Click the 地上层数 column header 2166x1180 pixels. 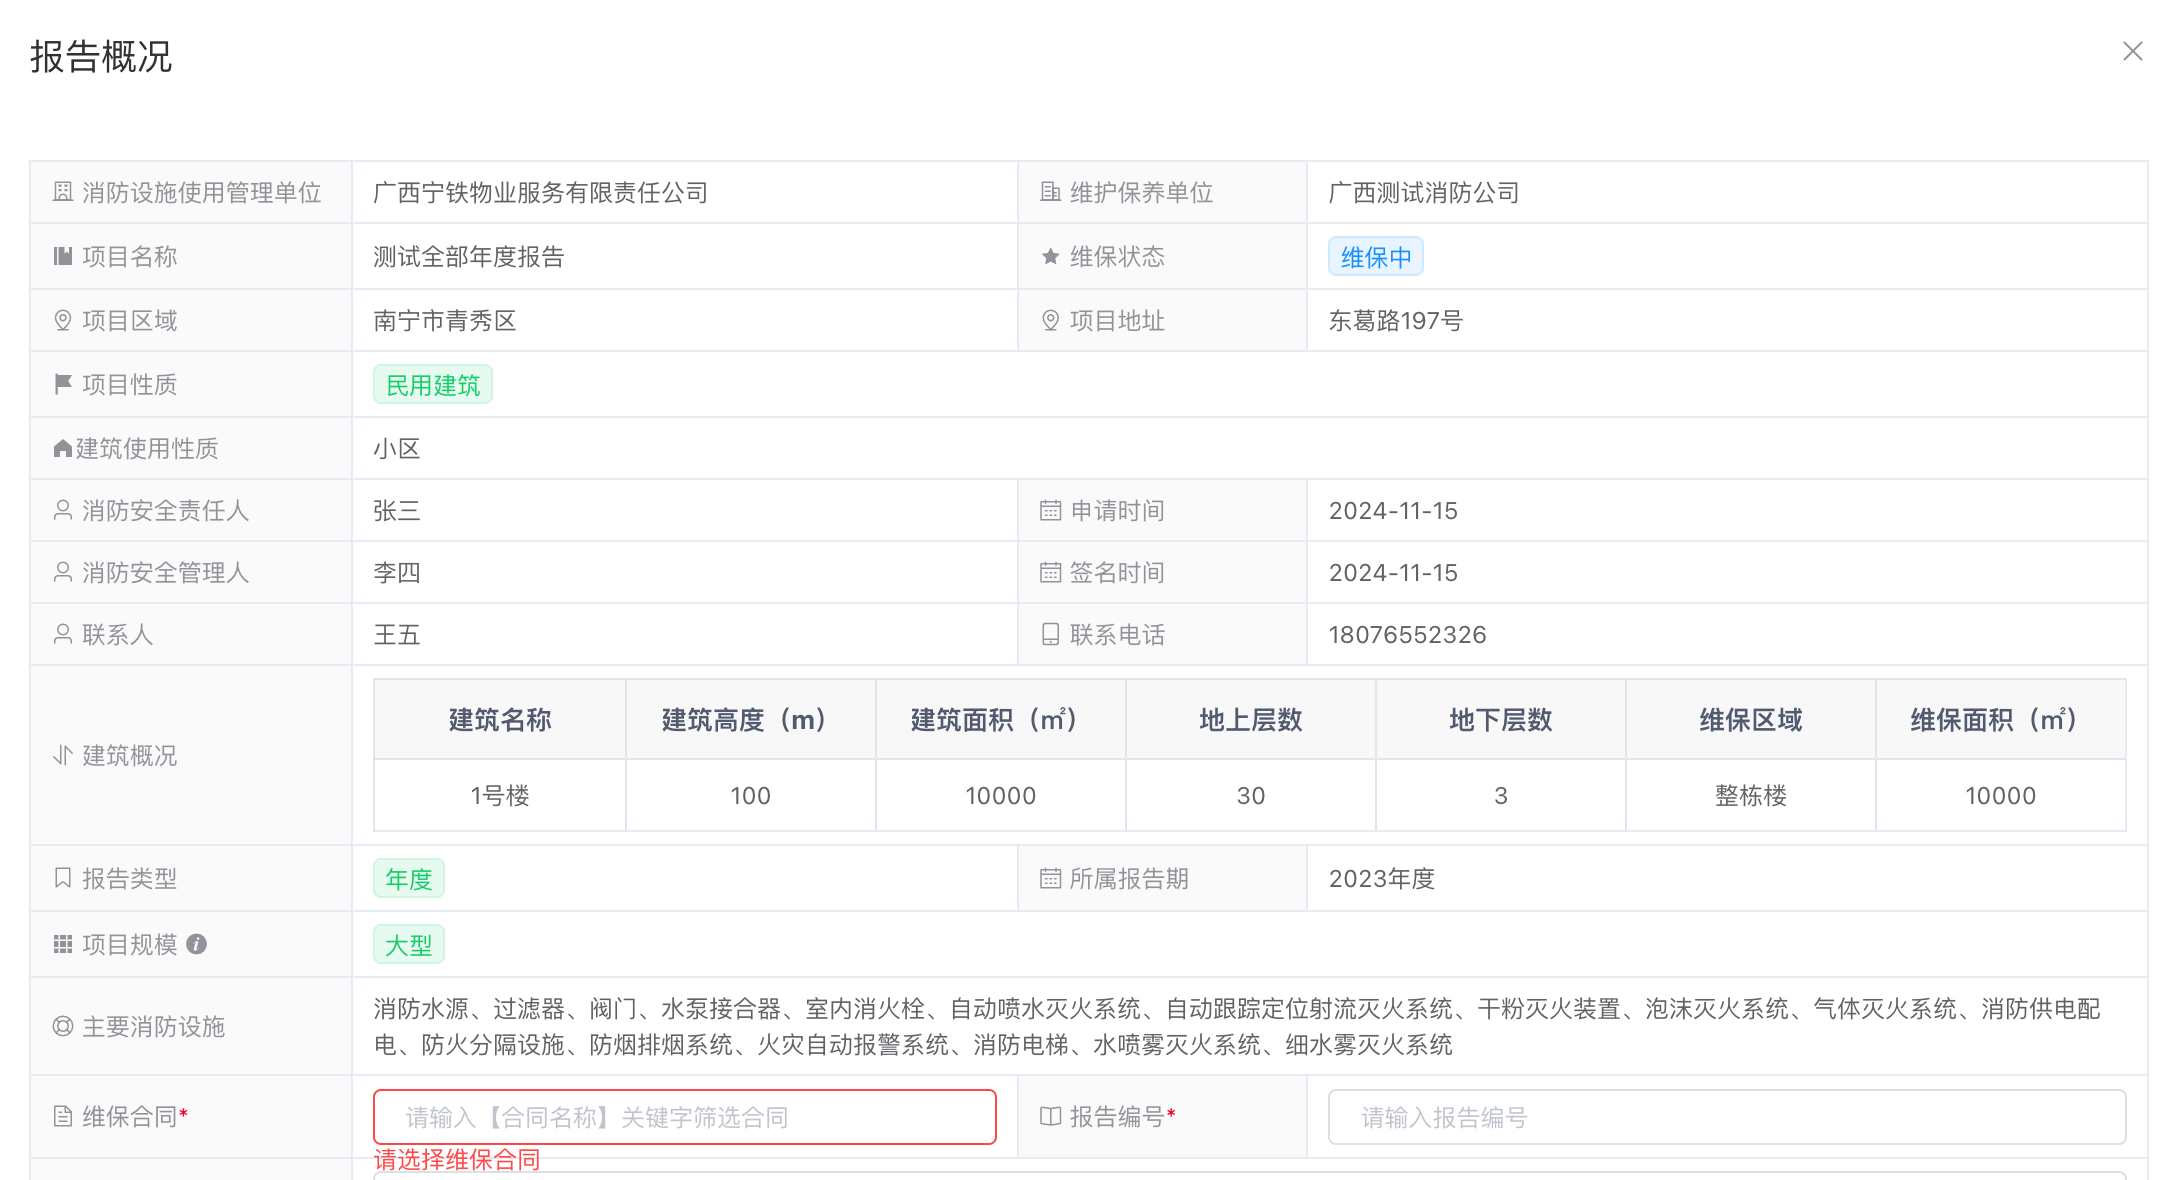pyautogui.click(x=1250, y=719)
